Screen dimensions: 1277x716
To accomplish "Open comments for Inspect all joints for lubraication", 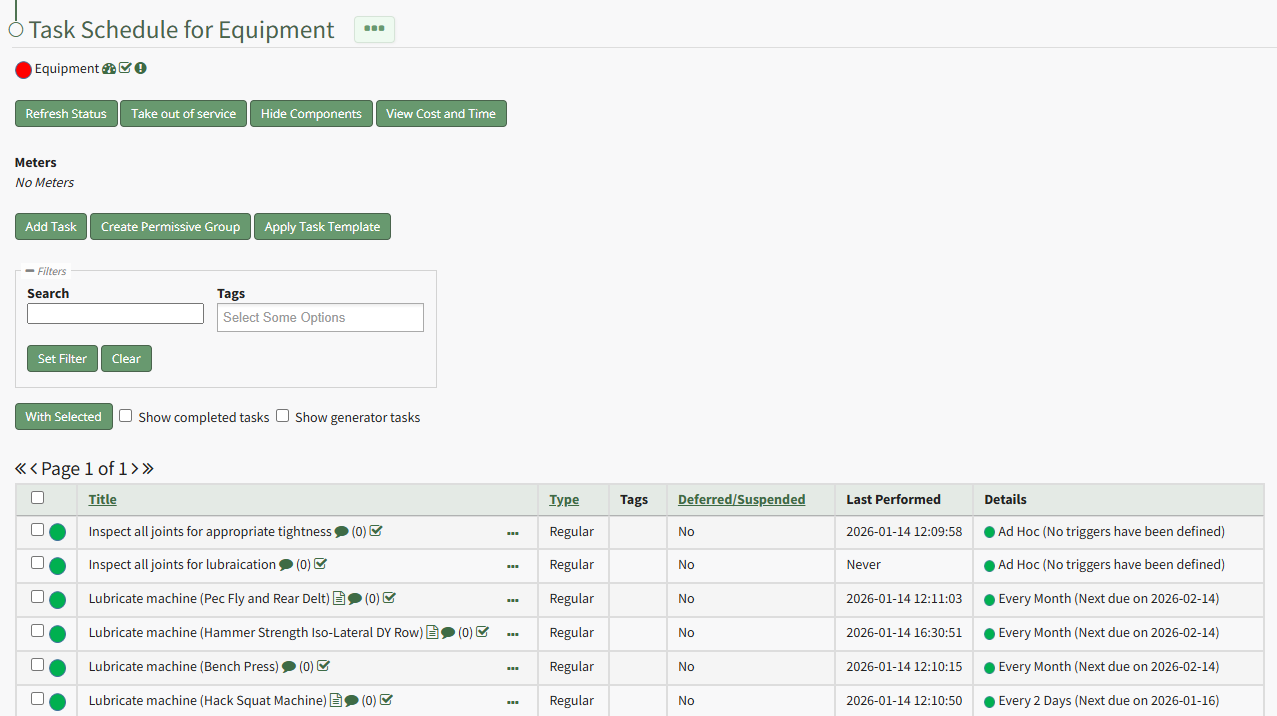I will 286,565.
